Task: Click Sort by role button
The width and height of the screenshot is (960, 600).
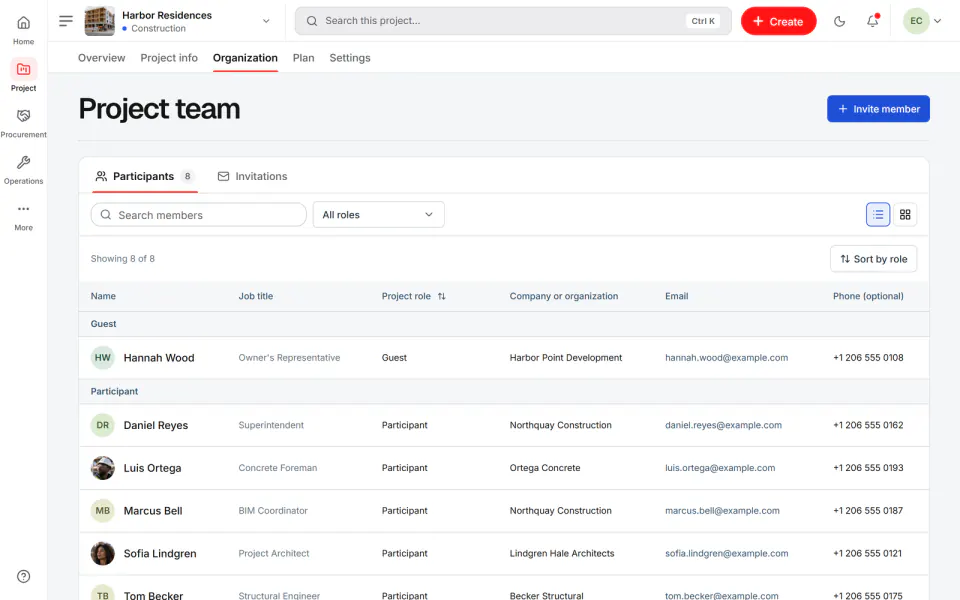Action: click(x=873, y=259)
